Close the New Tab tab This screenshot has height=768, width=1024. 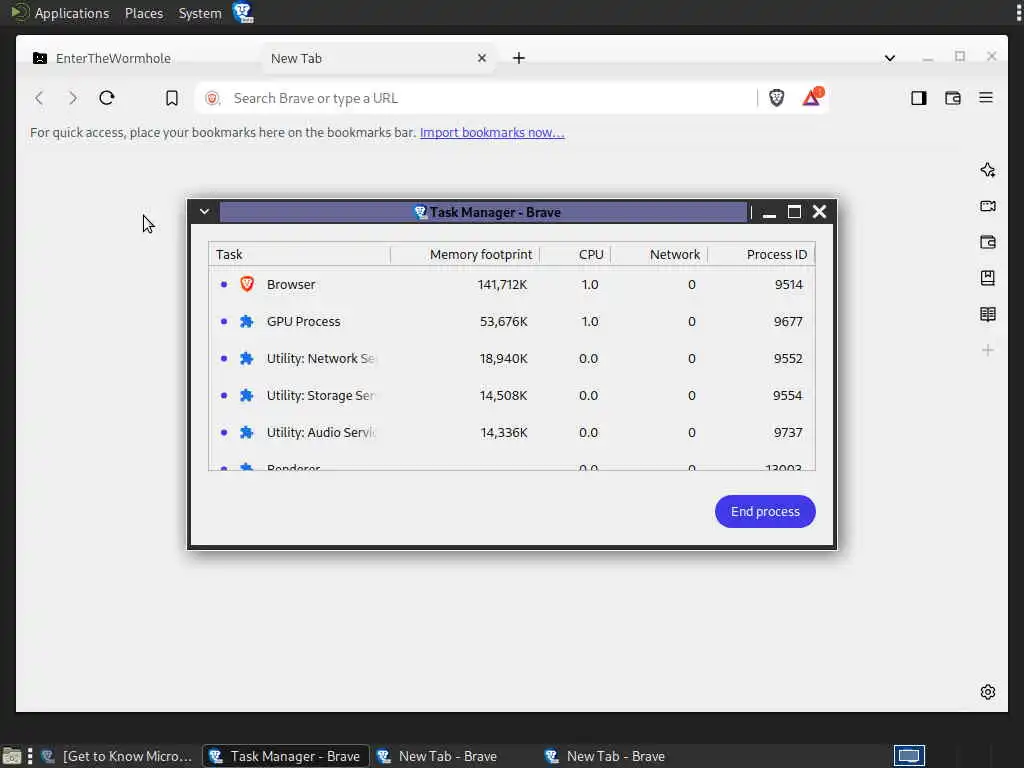482,58
